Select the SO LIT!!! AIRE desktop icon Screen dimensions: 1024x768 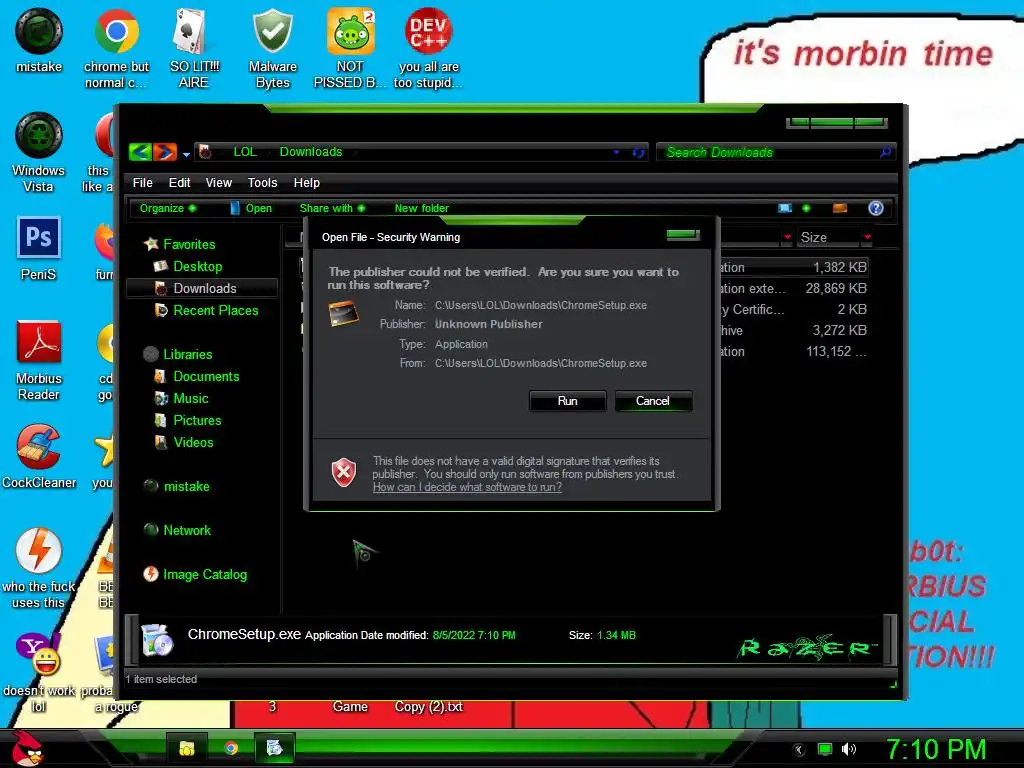194,49
